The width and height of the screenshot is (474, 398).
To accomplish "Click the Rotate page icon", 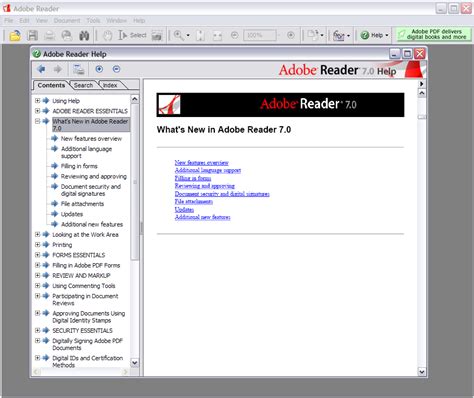I will click(313, 35).
